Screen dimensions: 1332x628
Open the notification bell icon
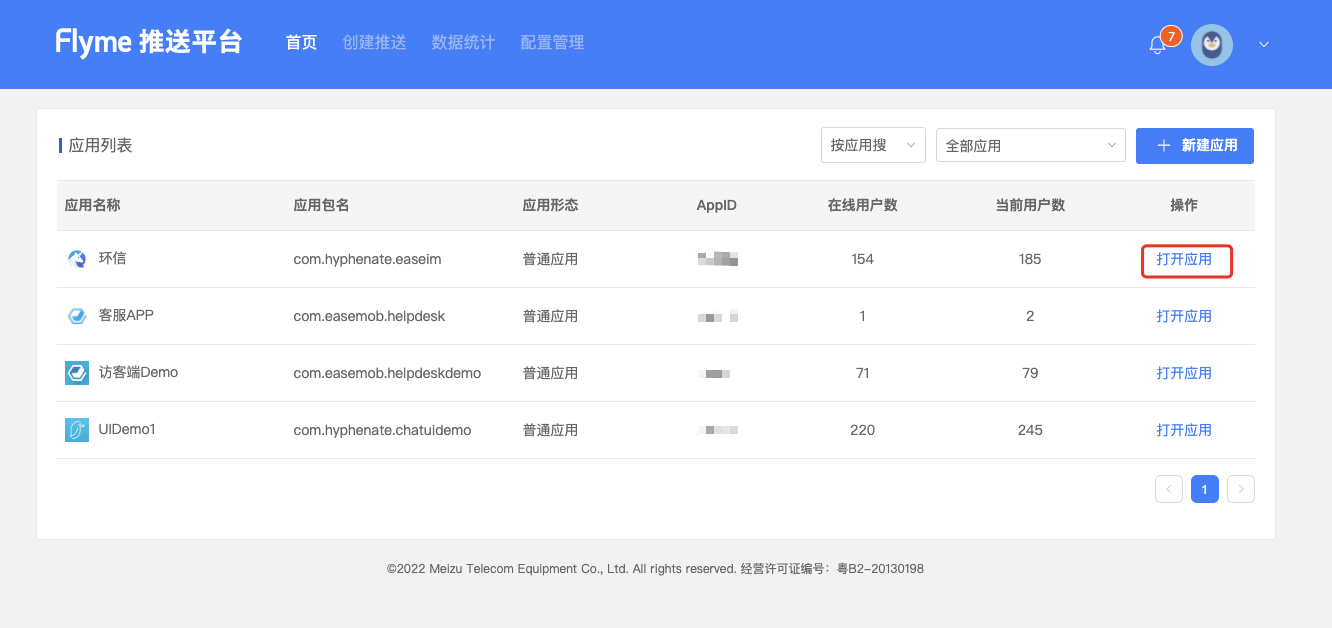tap(1157, 46)
